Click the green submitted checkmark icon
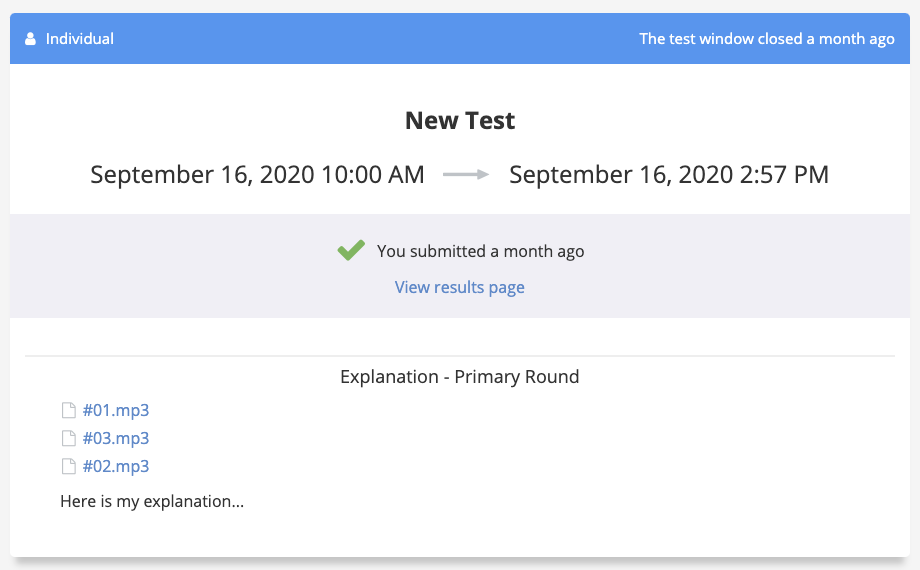 [x=351, y=250]
